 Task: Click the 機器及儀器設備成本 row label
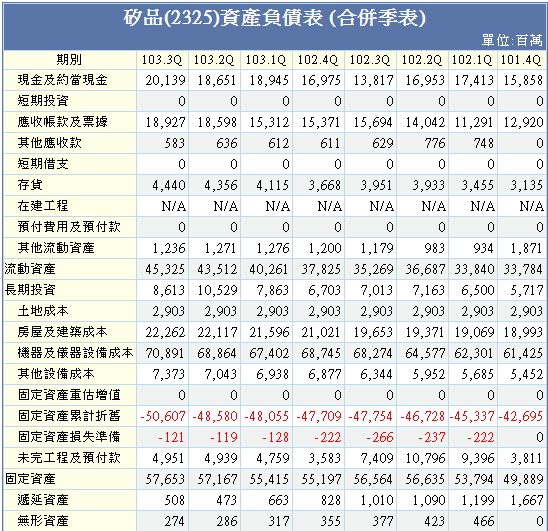pos(75,353)
